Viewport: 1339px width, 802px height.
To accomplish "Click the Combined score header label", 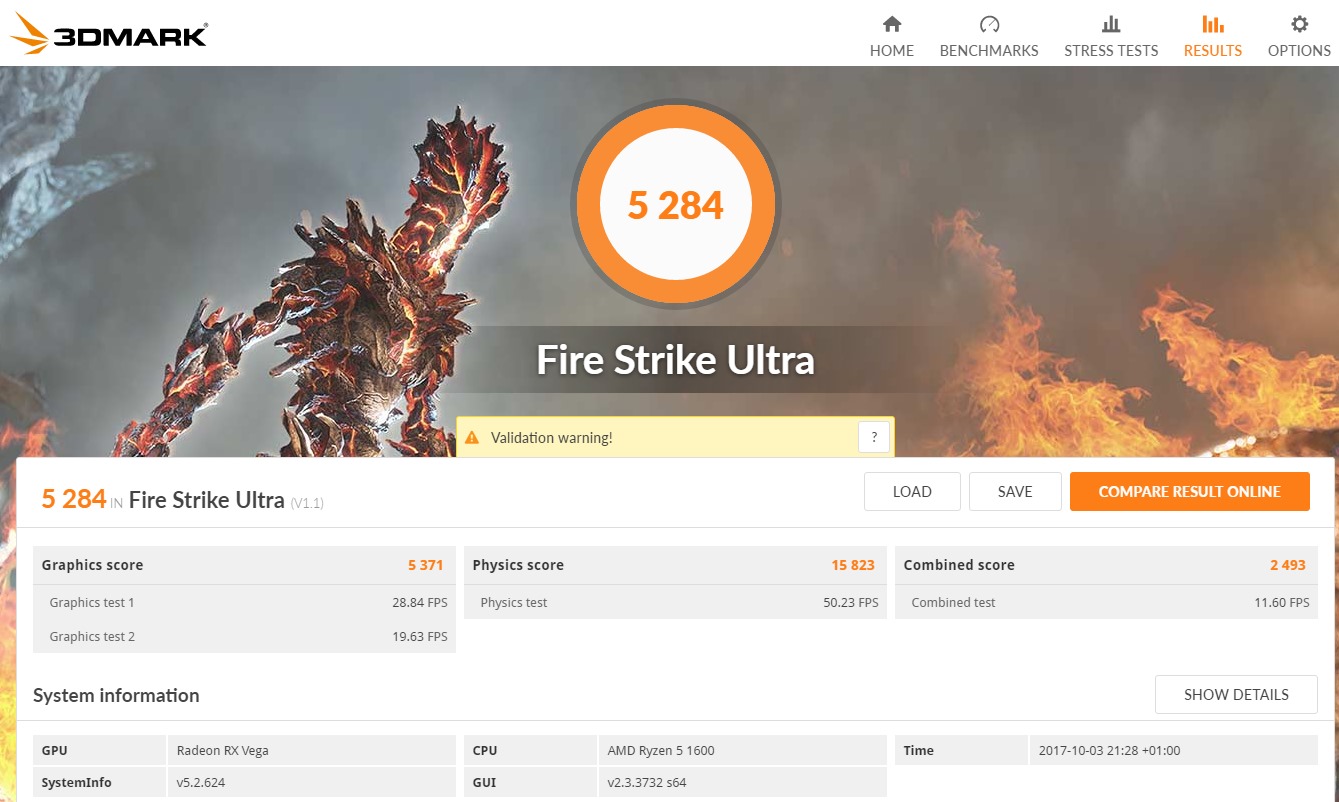I will pyautogui.click(x=959, y=565).
